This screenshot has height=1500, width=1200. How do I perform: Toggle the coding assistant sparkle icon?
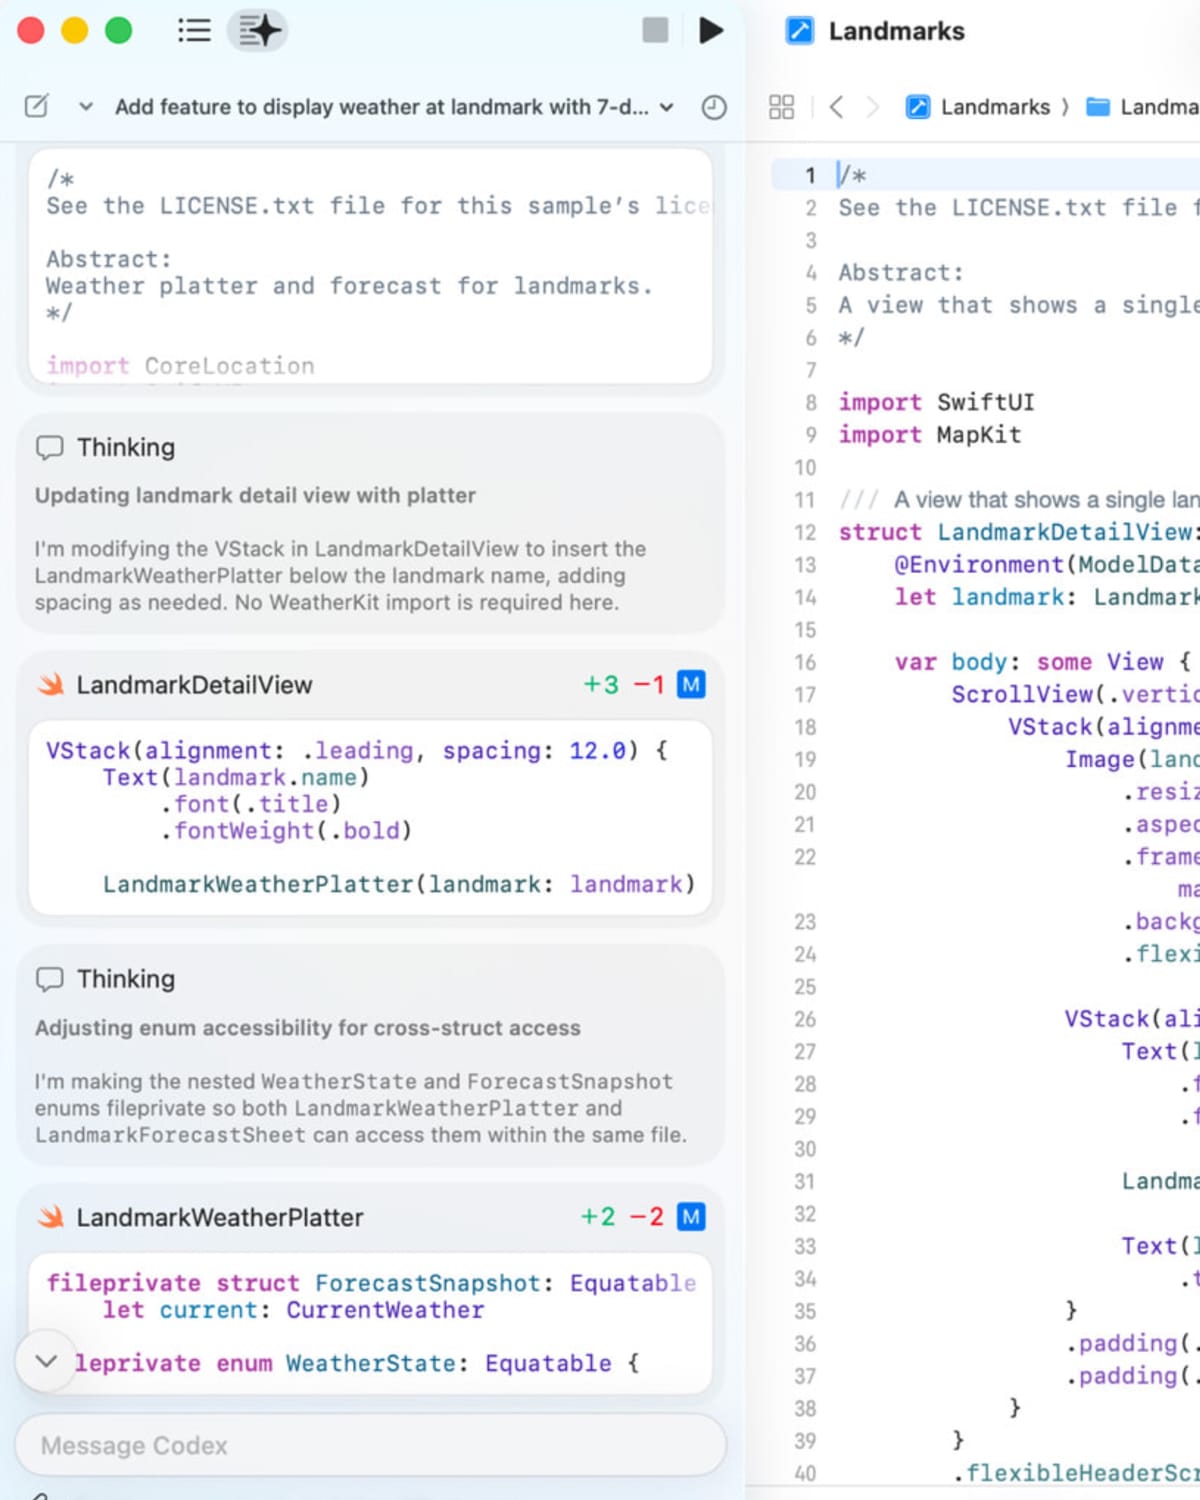coord(258,30)
